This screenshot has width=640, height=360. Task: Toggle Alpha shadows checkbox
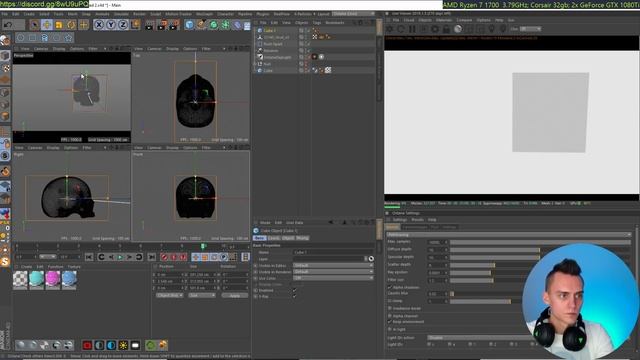point(390,287)
